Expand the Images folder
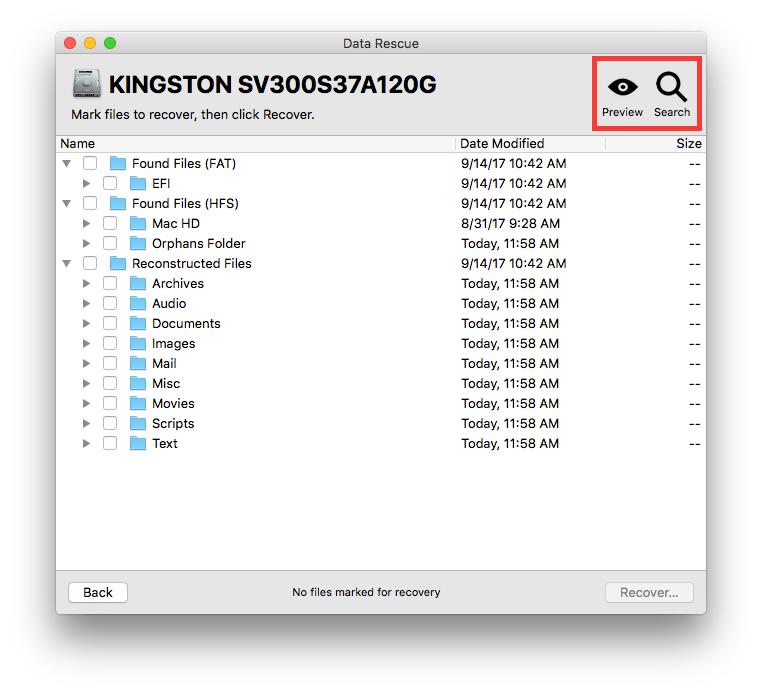Viewport: 762px width, 694px height. (x=86, y=344)
